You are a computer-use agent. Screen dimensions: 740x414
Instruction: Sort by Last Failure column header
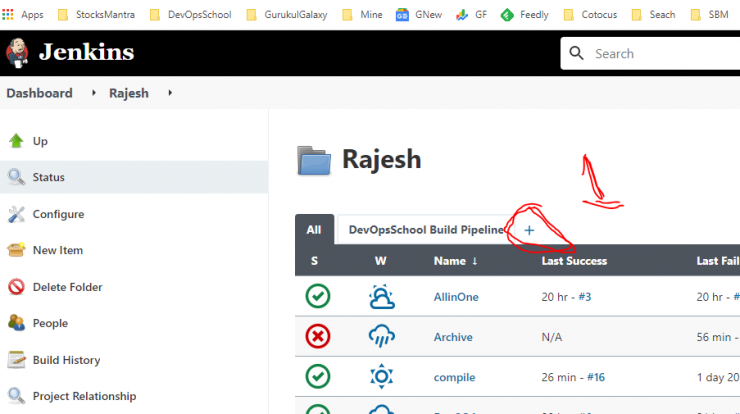718,261
